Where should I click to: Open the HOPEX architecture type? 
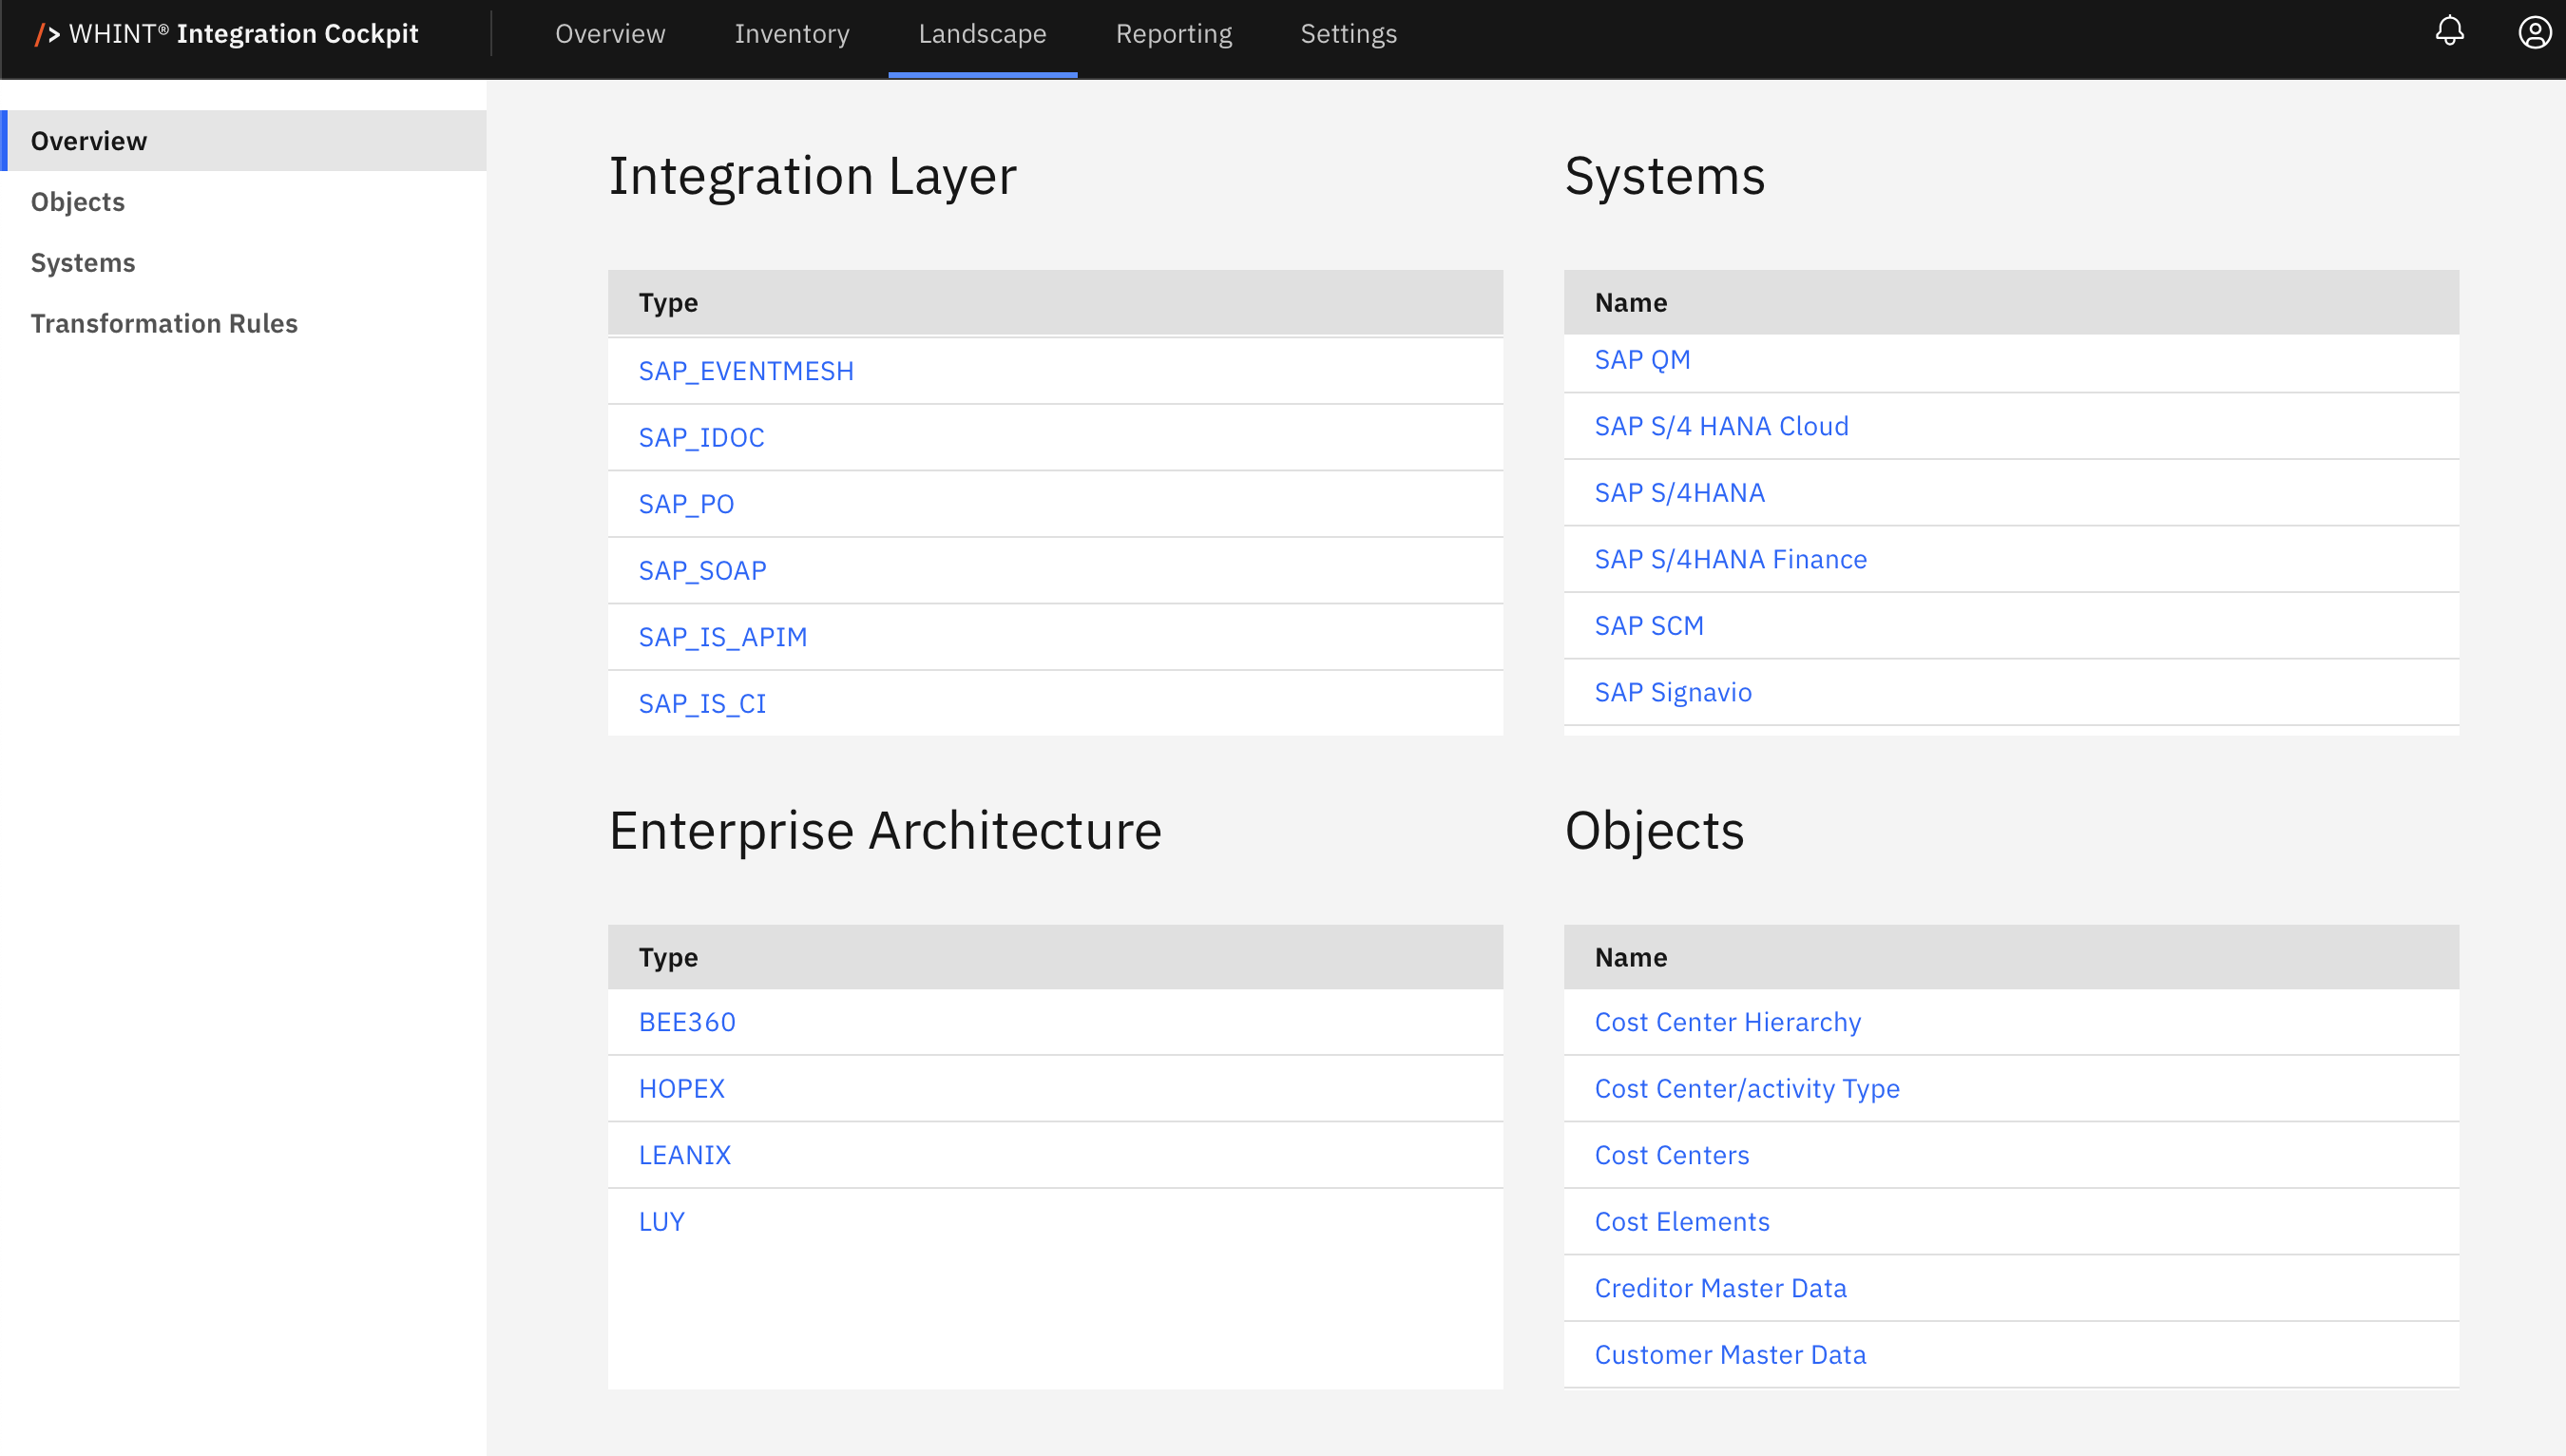click(x=681, y=1089)
